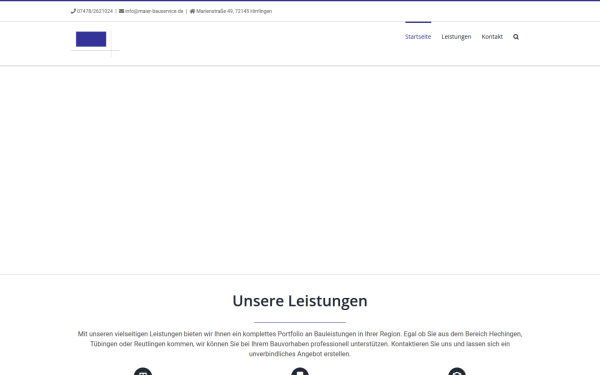
Task: Click the envelope icon beside the email
Action: [x=121, y=11]
